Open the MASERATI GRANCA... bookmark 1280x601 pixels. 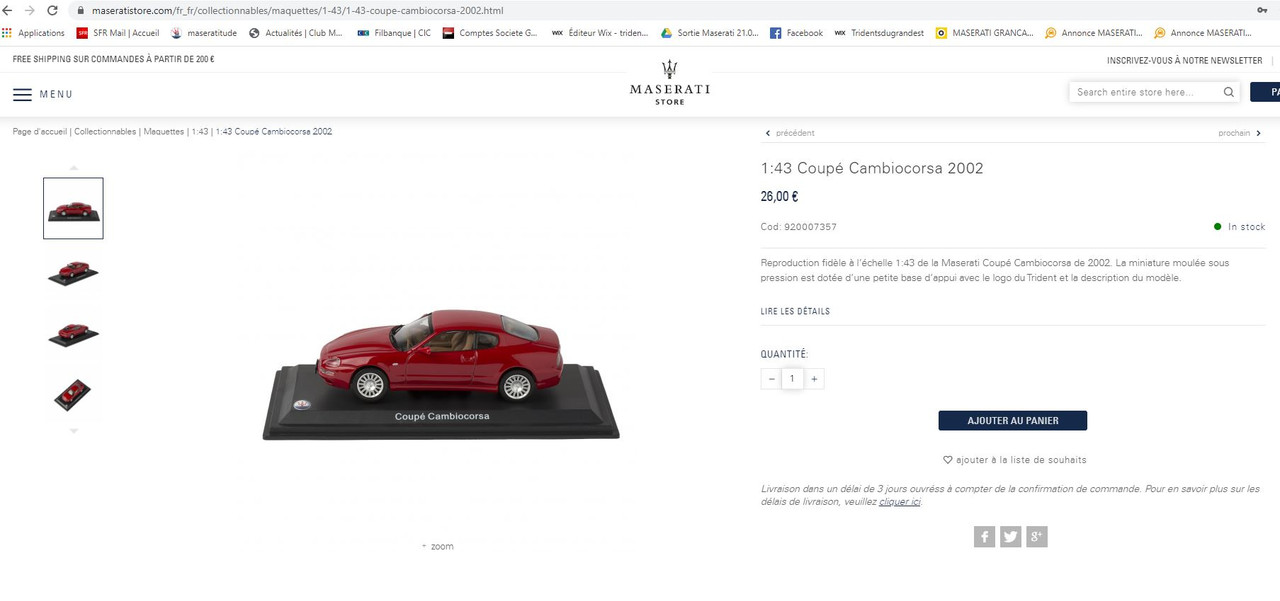click(x=984, y=33)
